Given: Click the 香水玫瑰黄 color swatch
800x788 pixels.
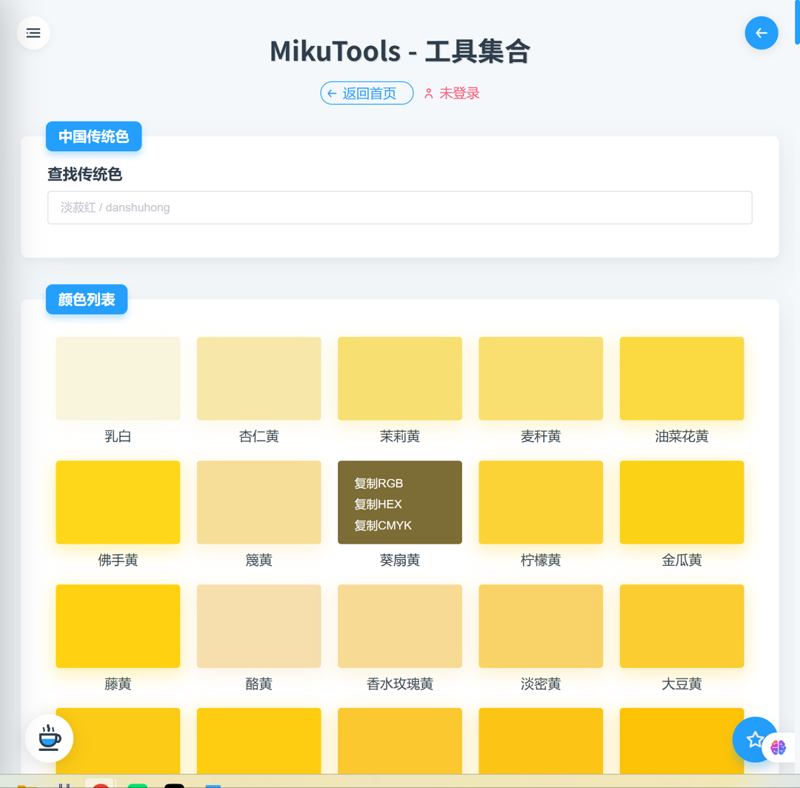Looking at the screenshot, I should coord(400,626).
